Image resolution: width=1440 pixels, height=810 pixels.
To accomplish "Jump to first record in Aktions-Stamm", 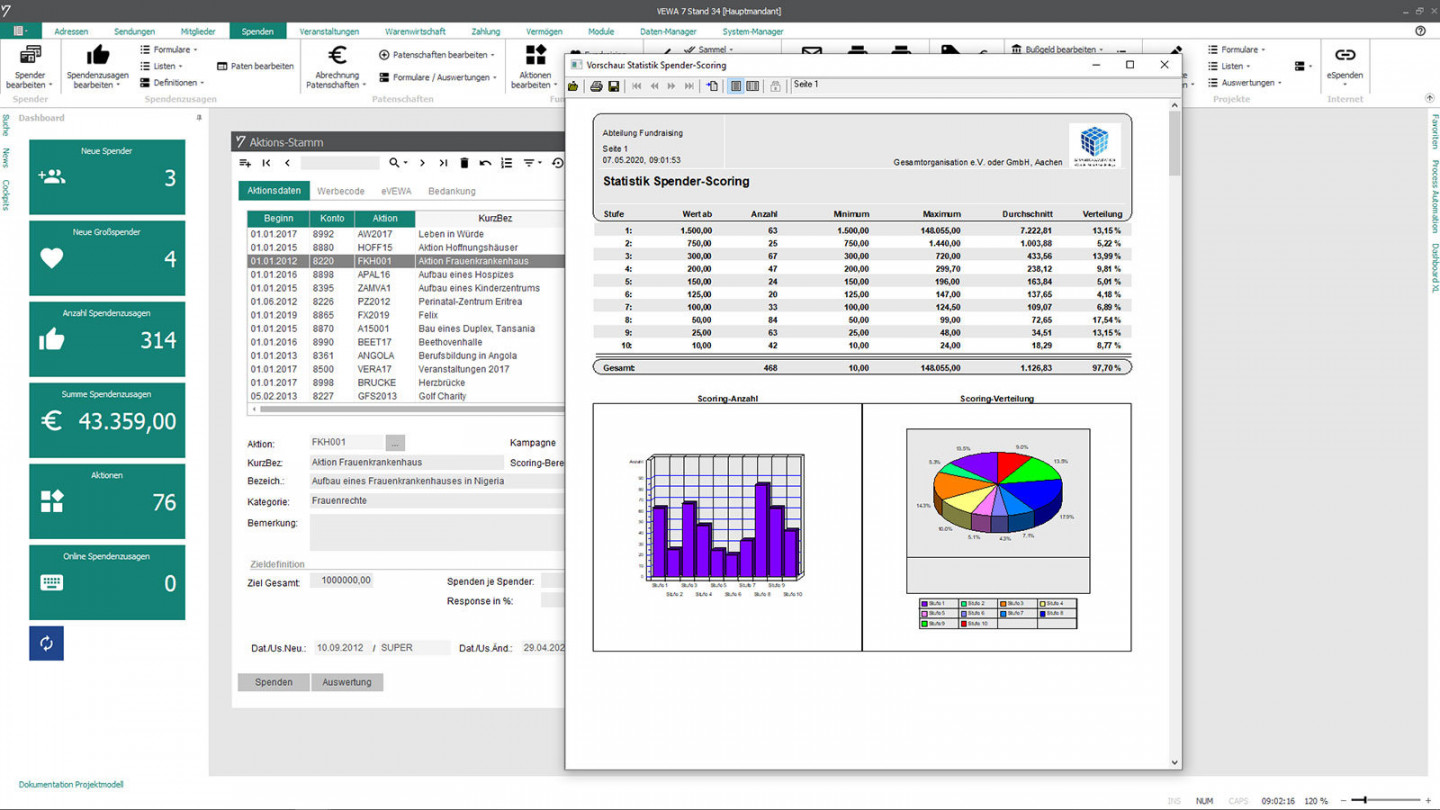I will pos(266,163).
